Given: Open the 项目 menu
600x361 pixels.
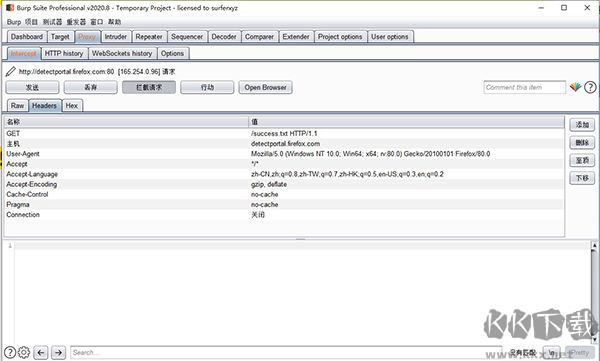Looking at the screenshot, I should click(31, 22).
